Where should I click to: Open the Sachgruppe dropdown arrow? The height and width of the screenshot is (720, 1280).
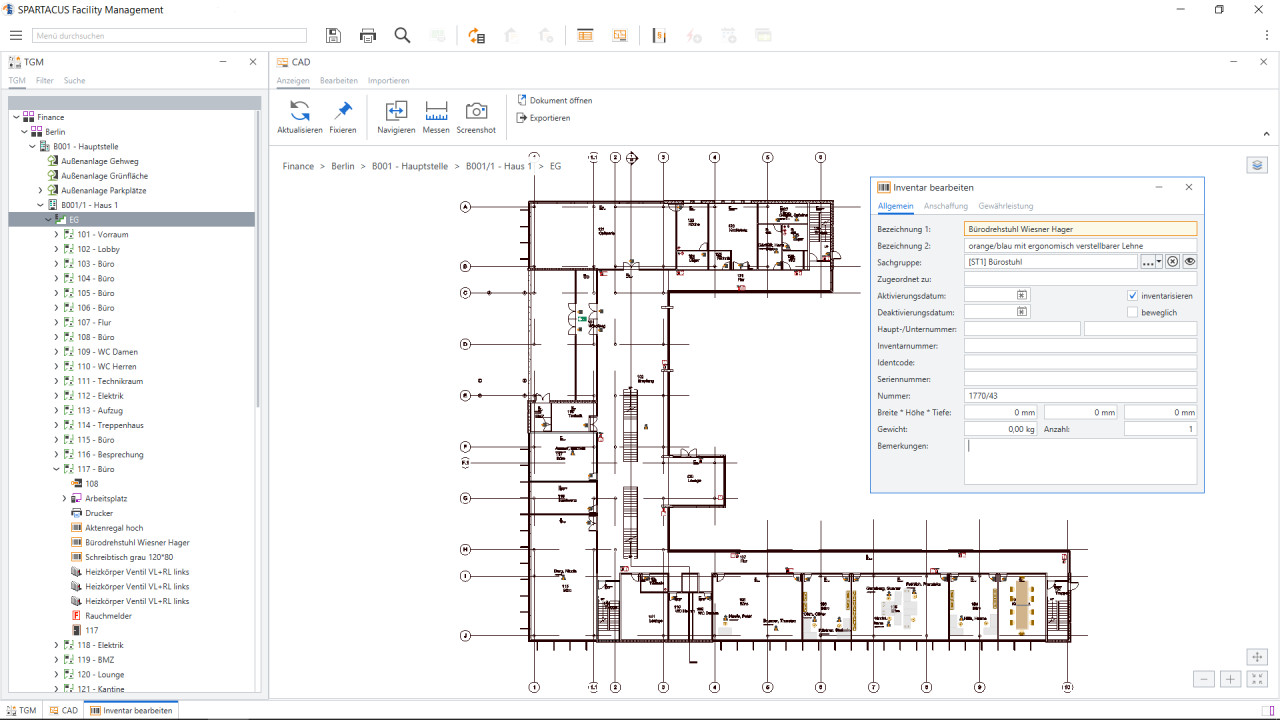1158,262
